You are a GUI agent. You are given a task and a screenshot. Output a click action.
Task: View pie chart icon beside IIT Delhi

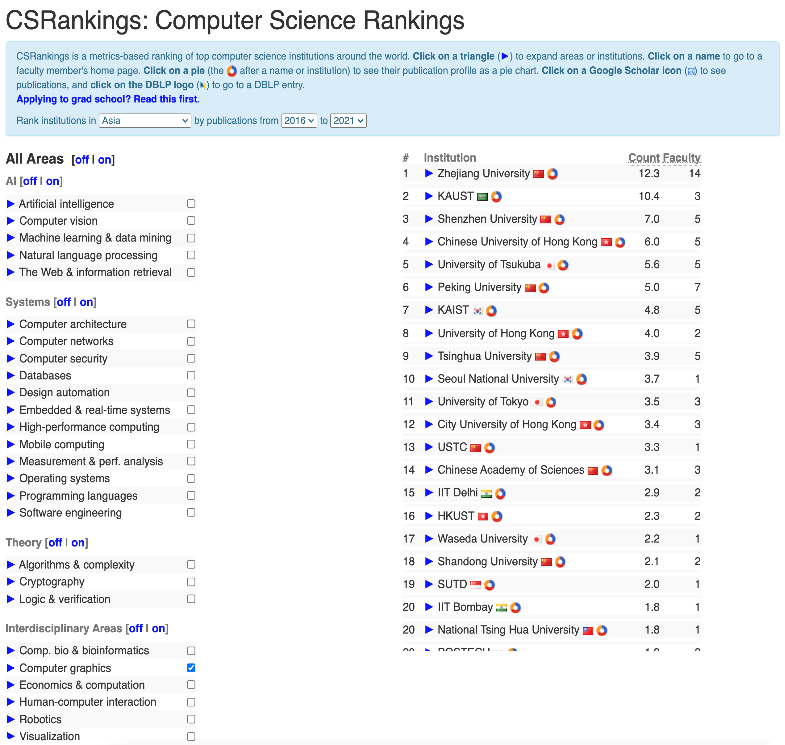pos(500,494)
